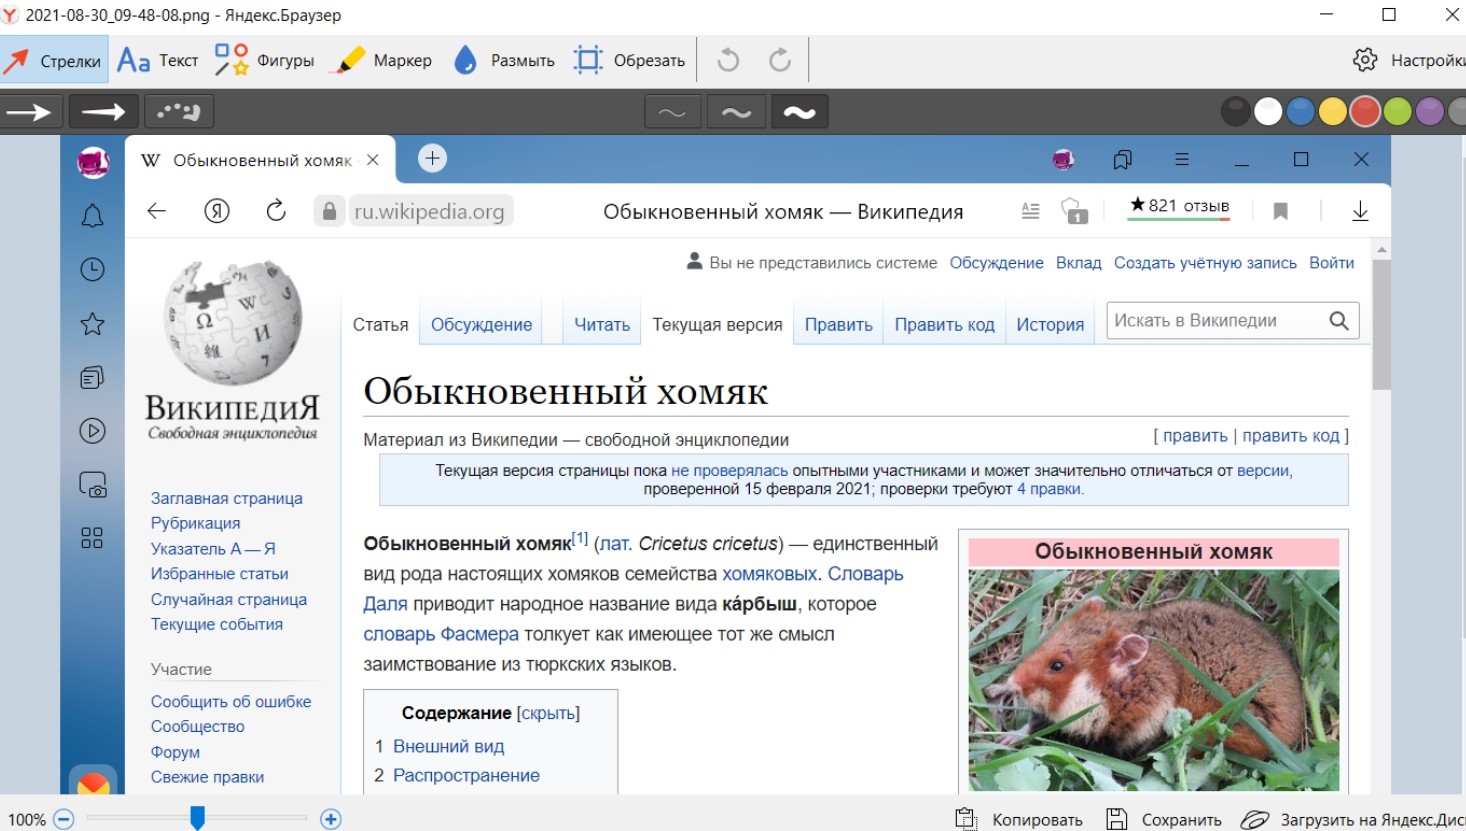1466x831 pixels.
Task: Click the undo arrow icon
Action: 728,61
